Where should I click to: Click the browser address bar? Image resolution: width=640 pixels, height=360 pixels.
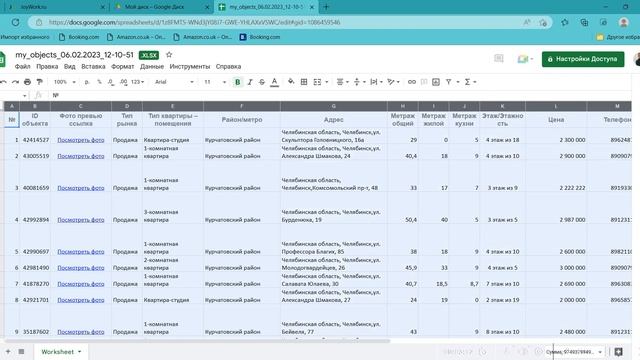[x=282, y=22]
